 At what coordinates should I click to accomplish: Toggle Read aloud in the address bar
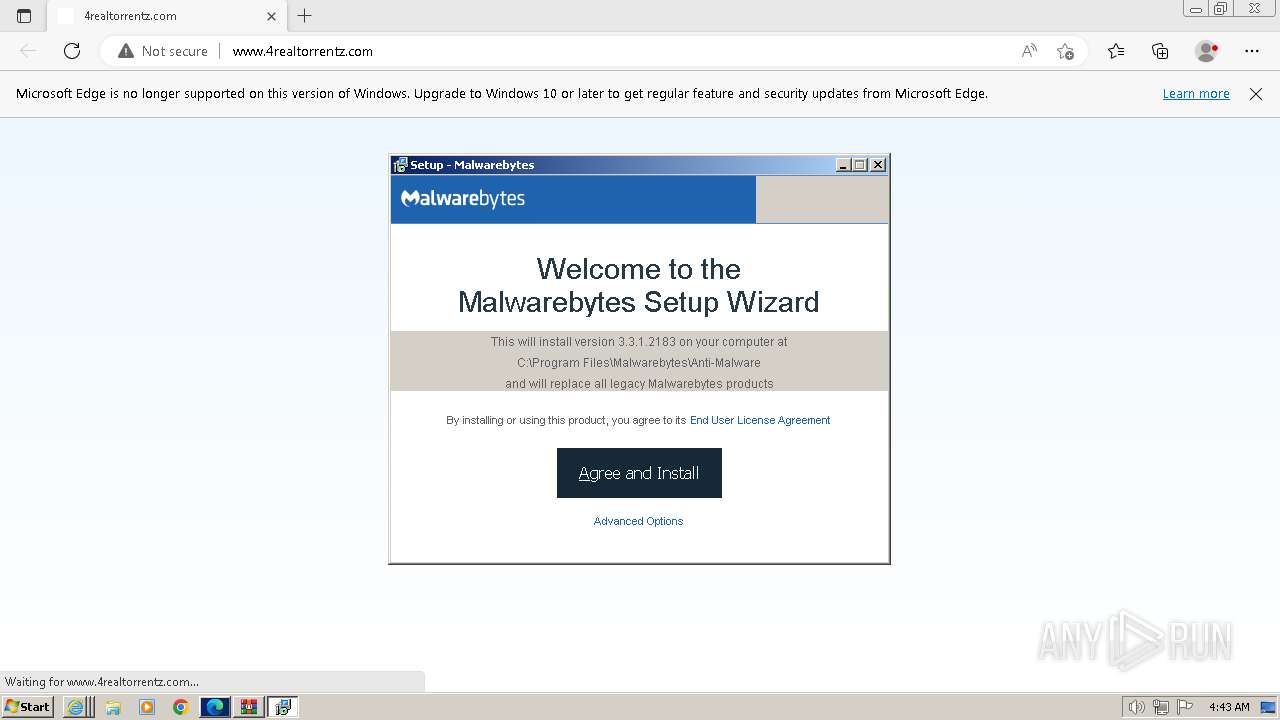(x=1029, y=51)
